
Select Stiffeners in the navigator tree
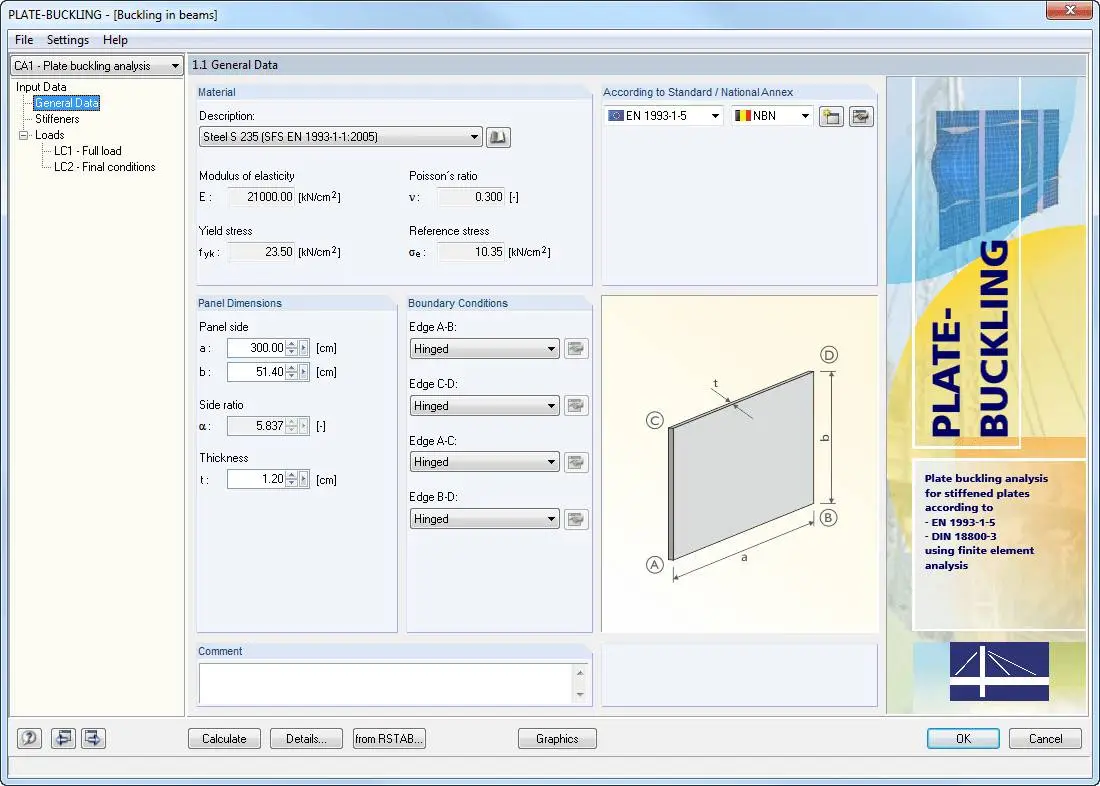click(57, 119)
